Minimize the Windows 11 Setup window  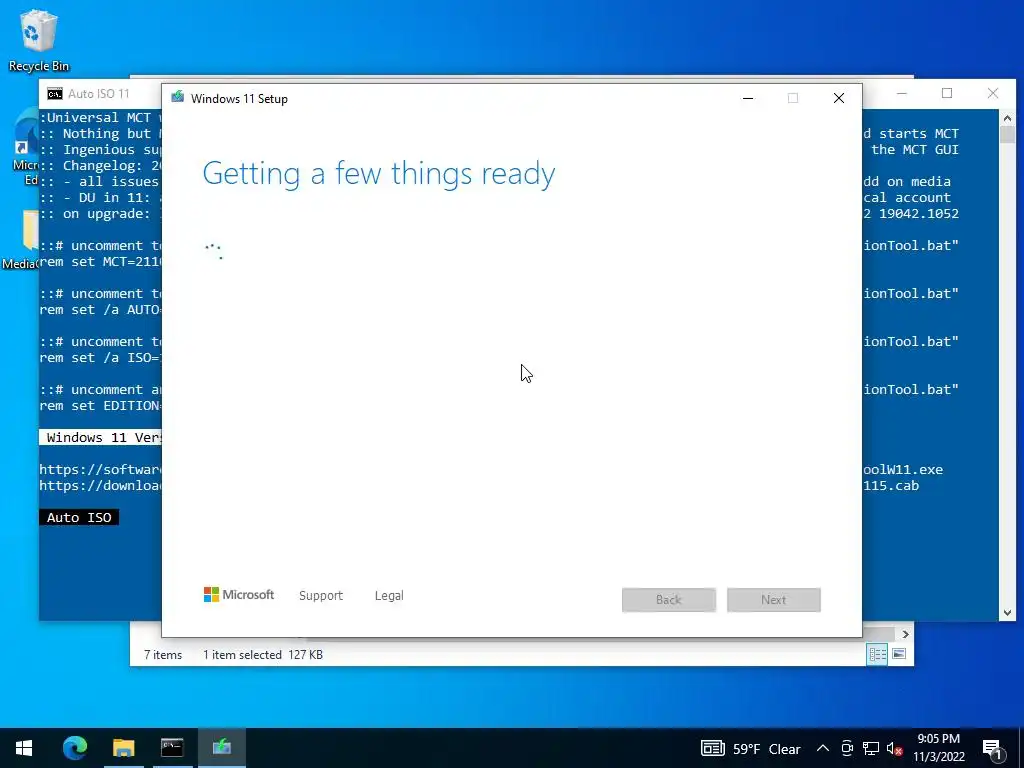click(x=748, y=98)
